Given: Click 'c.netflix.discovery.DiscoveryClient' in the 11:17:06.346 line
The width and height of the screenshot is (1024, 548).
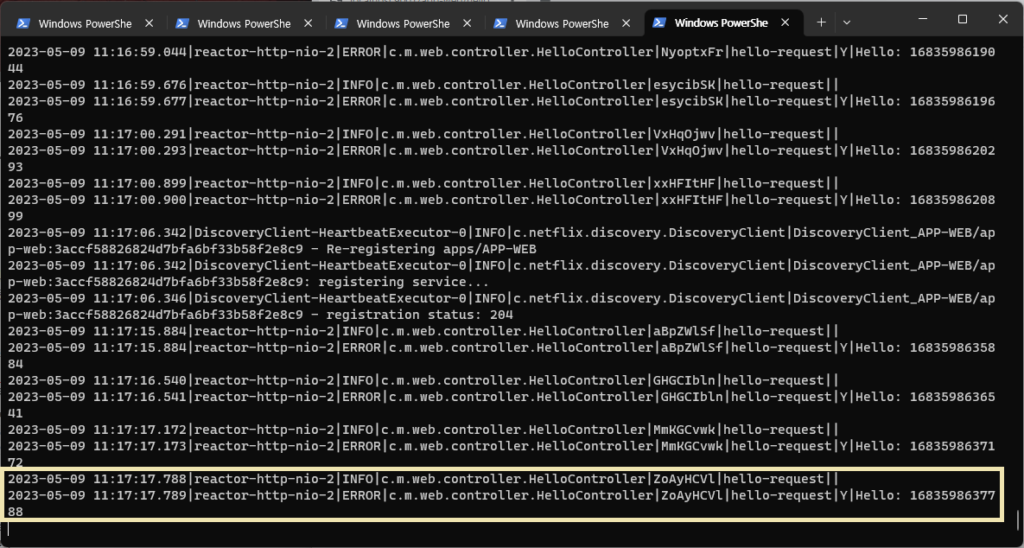Looking at the screenshot, I should pos(651,298).
